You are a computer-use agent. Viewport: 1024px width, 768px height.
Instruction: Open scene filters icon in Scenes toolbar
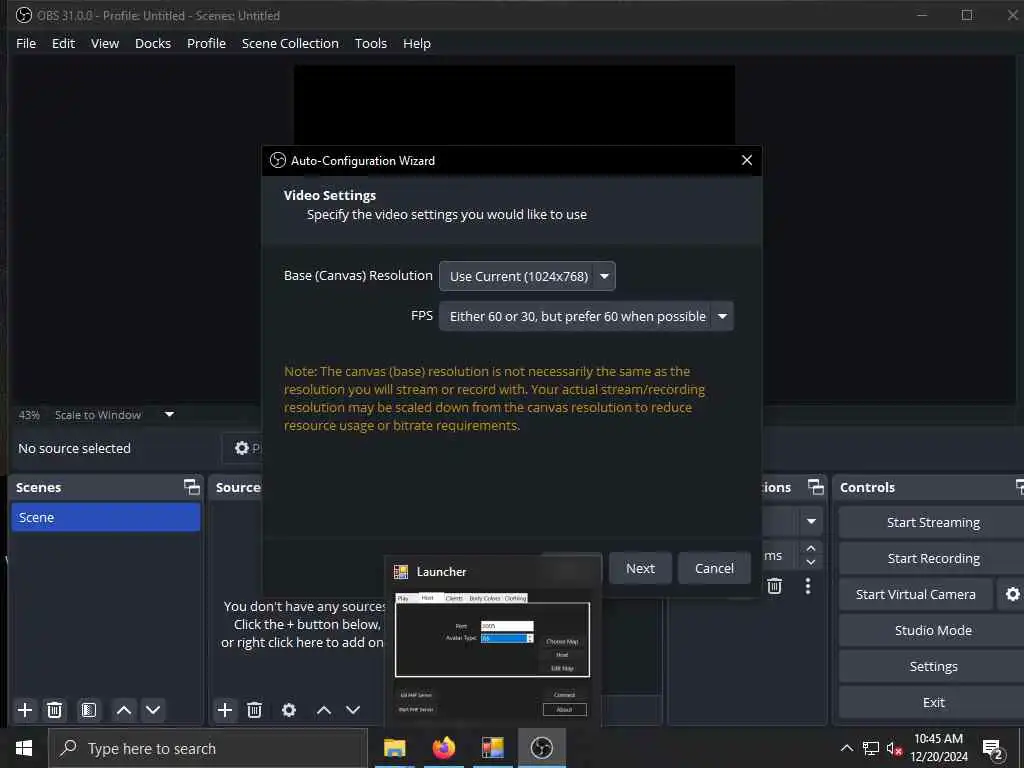[89, 710]
